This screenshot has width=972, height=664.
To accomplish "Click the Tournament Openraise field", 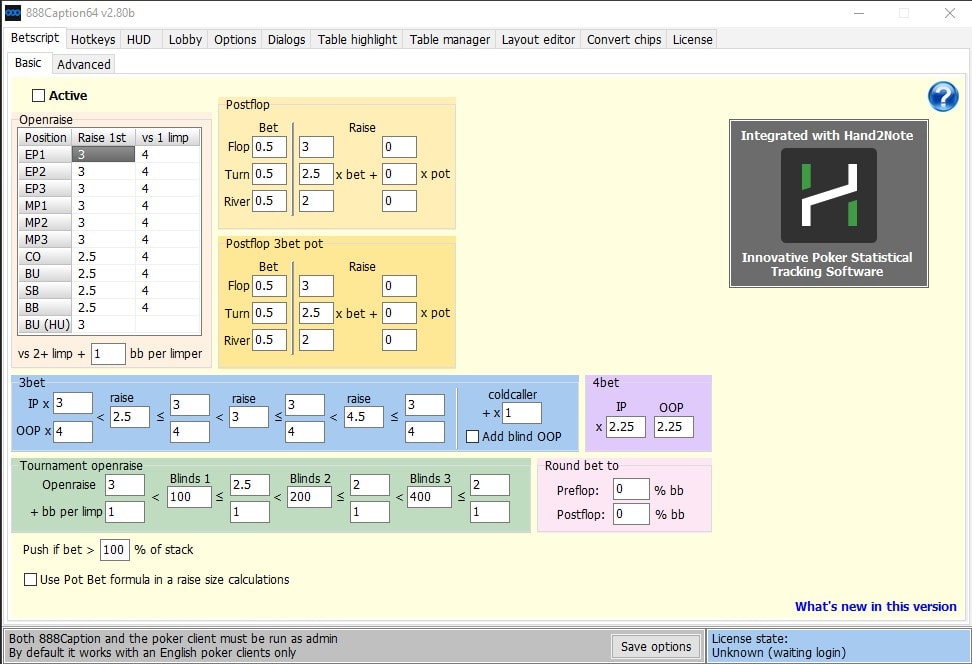I will click(x=125, y=485).
